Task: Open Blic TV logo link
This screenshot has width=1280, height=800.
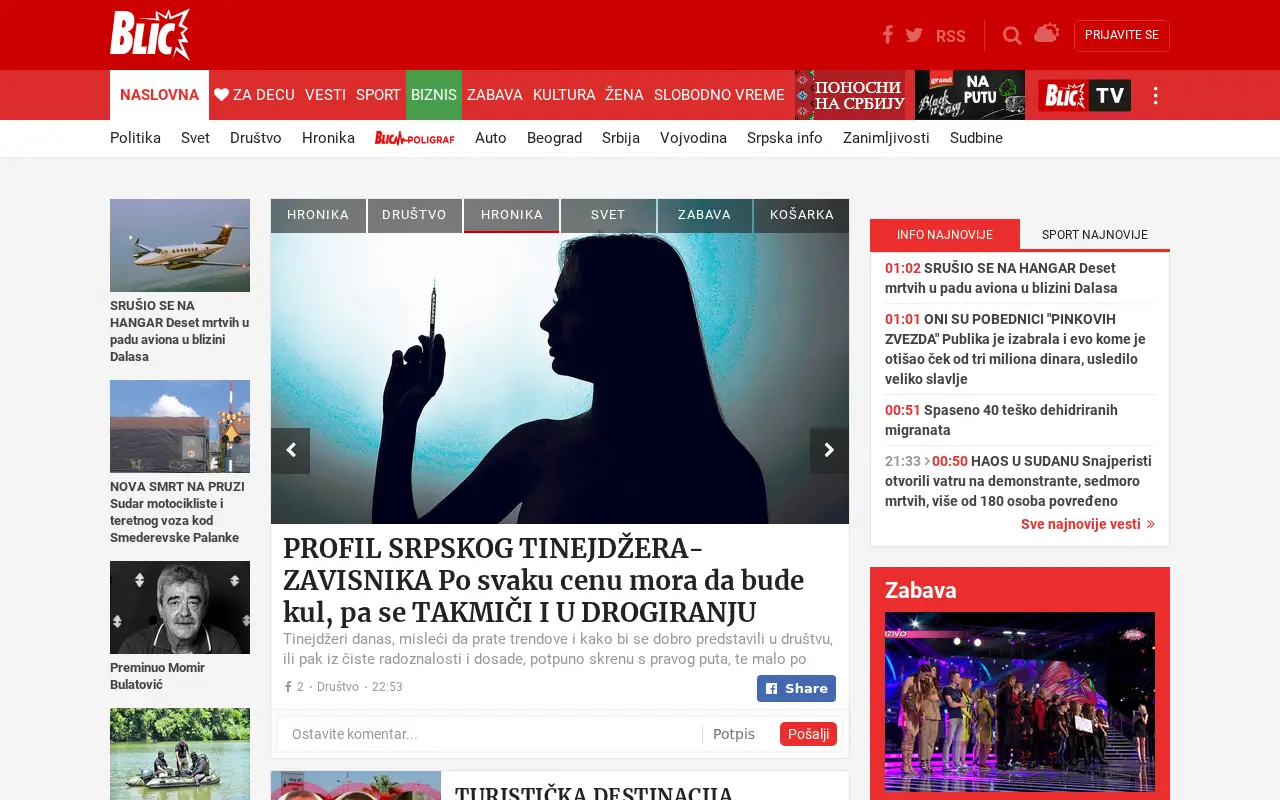Action: coord(1085,95)
